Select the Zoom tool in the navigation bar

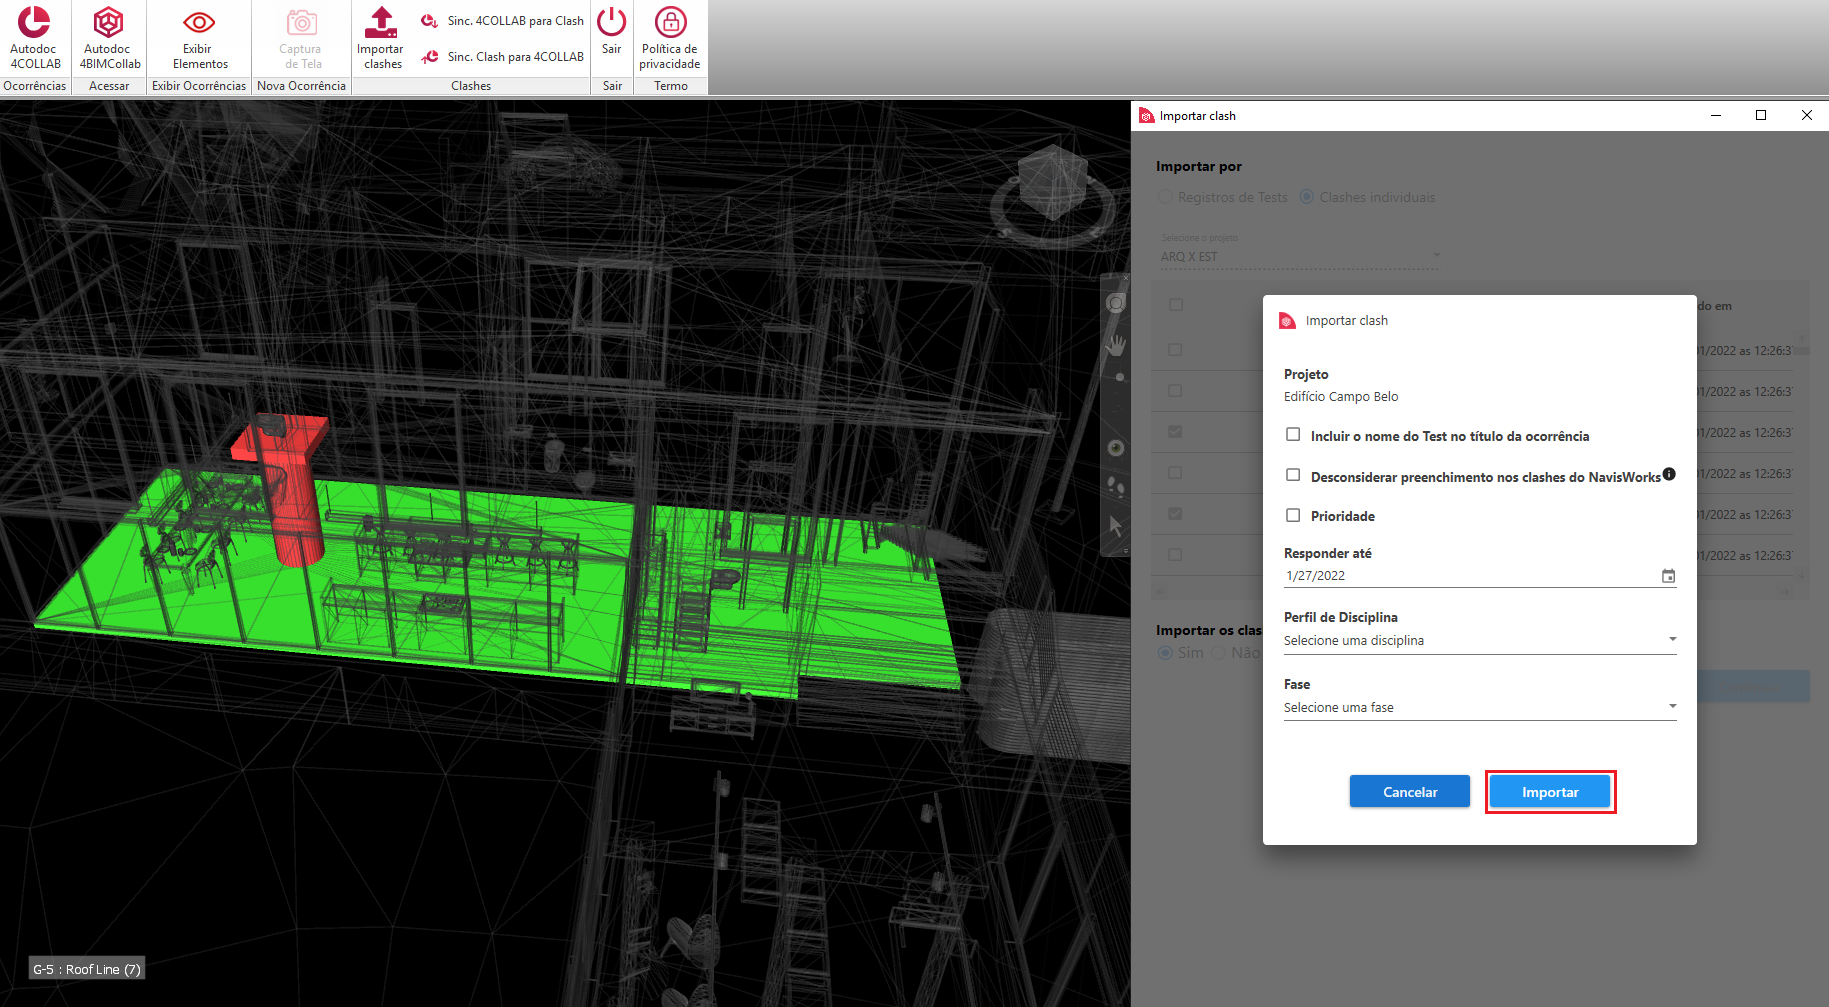point(1118,378)
